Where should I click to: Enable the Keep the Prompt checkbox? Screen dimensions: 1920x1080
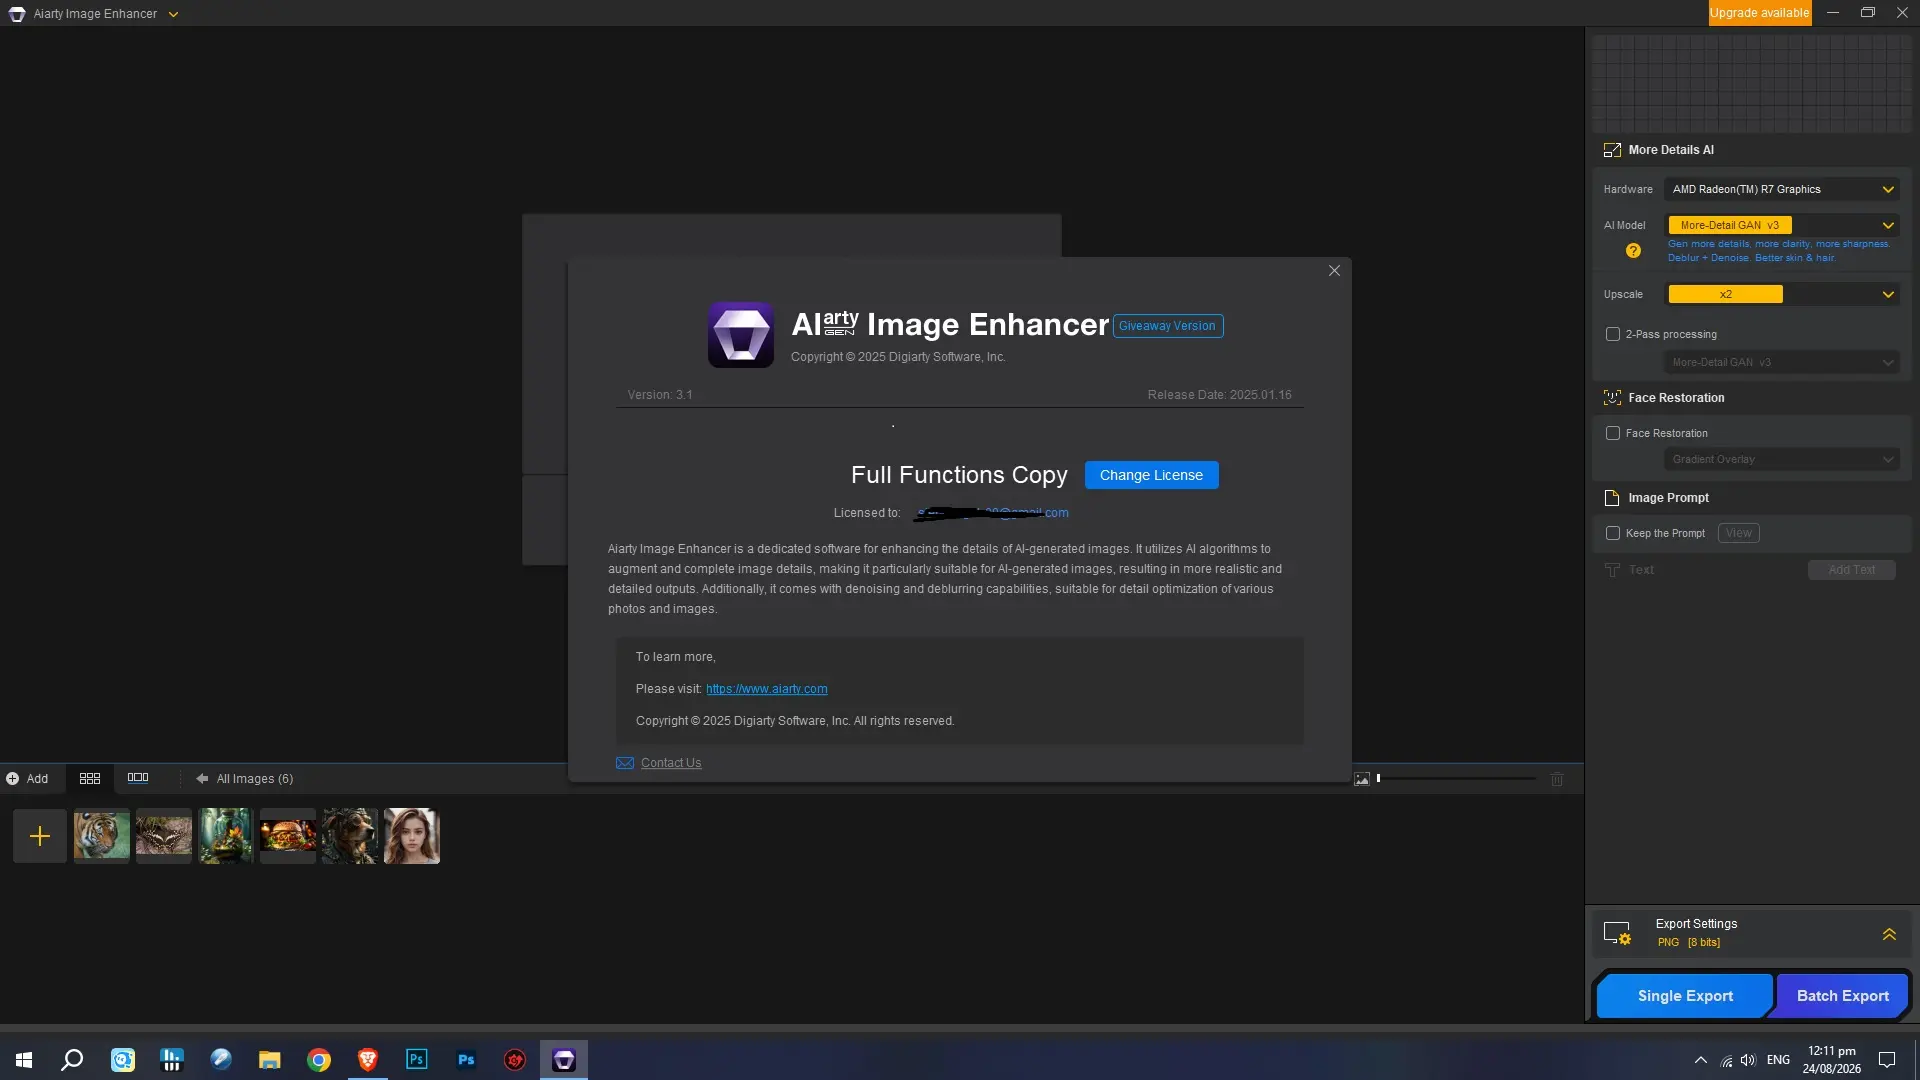click(1612, 533)
